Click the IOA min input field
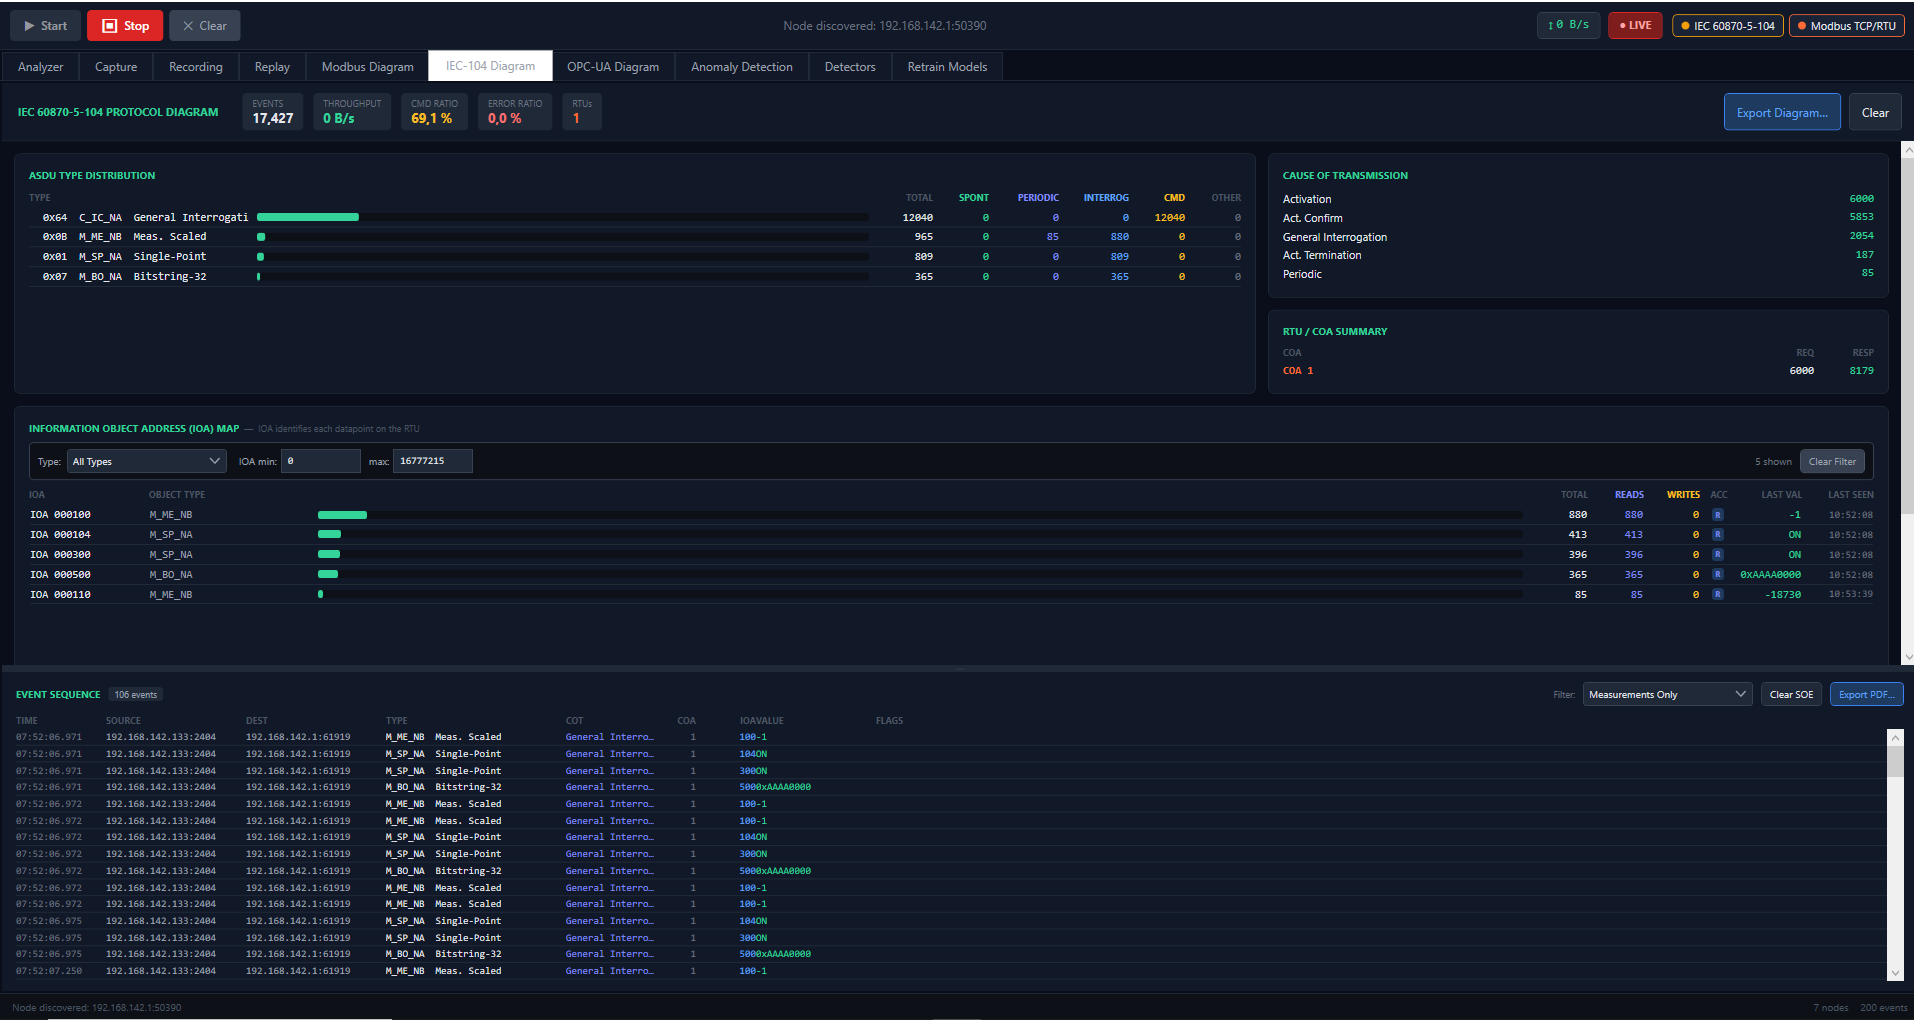Image resolution: width=1914 pixels, height=1020 pixels. [321, 461]
